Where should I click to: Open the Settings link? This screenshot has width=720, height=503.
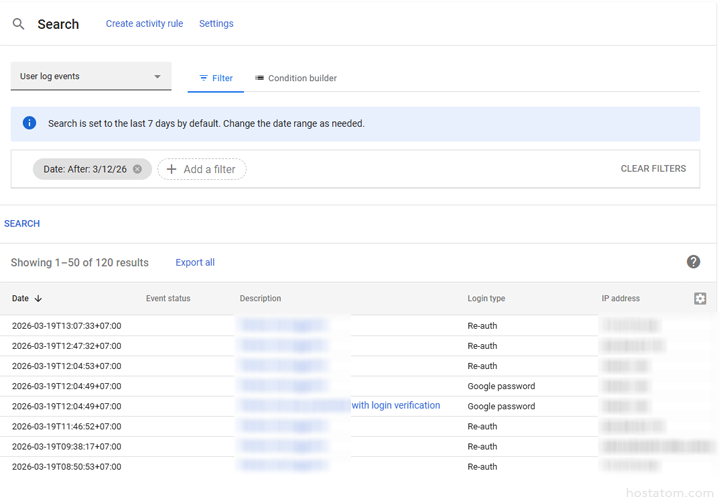click(x=216, y=24)
